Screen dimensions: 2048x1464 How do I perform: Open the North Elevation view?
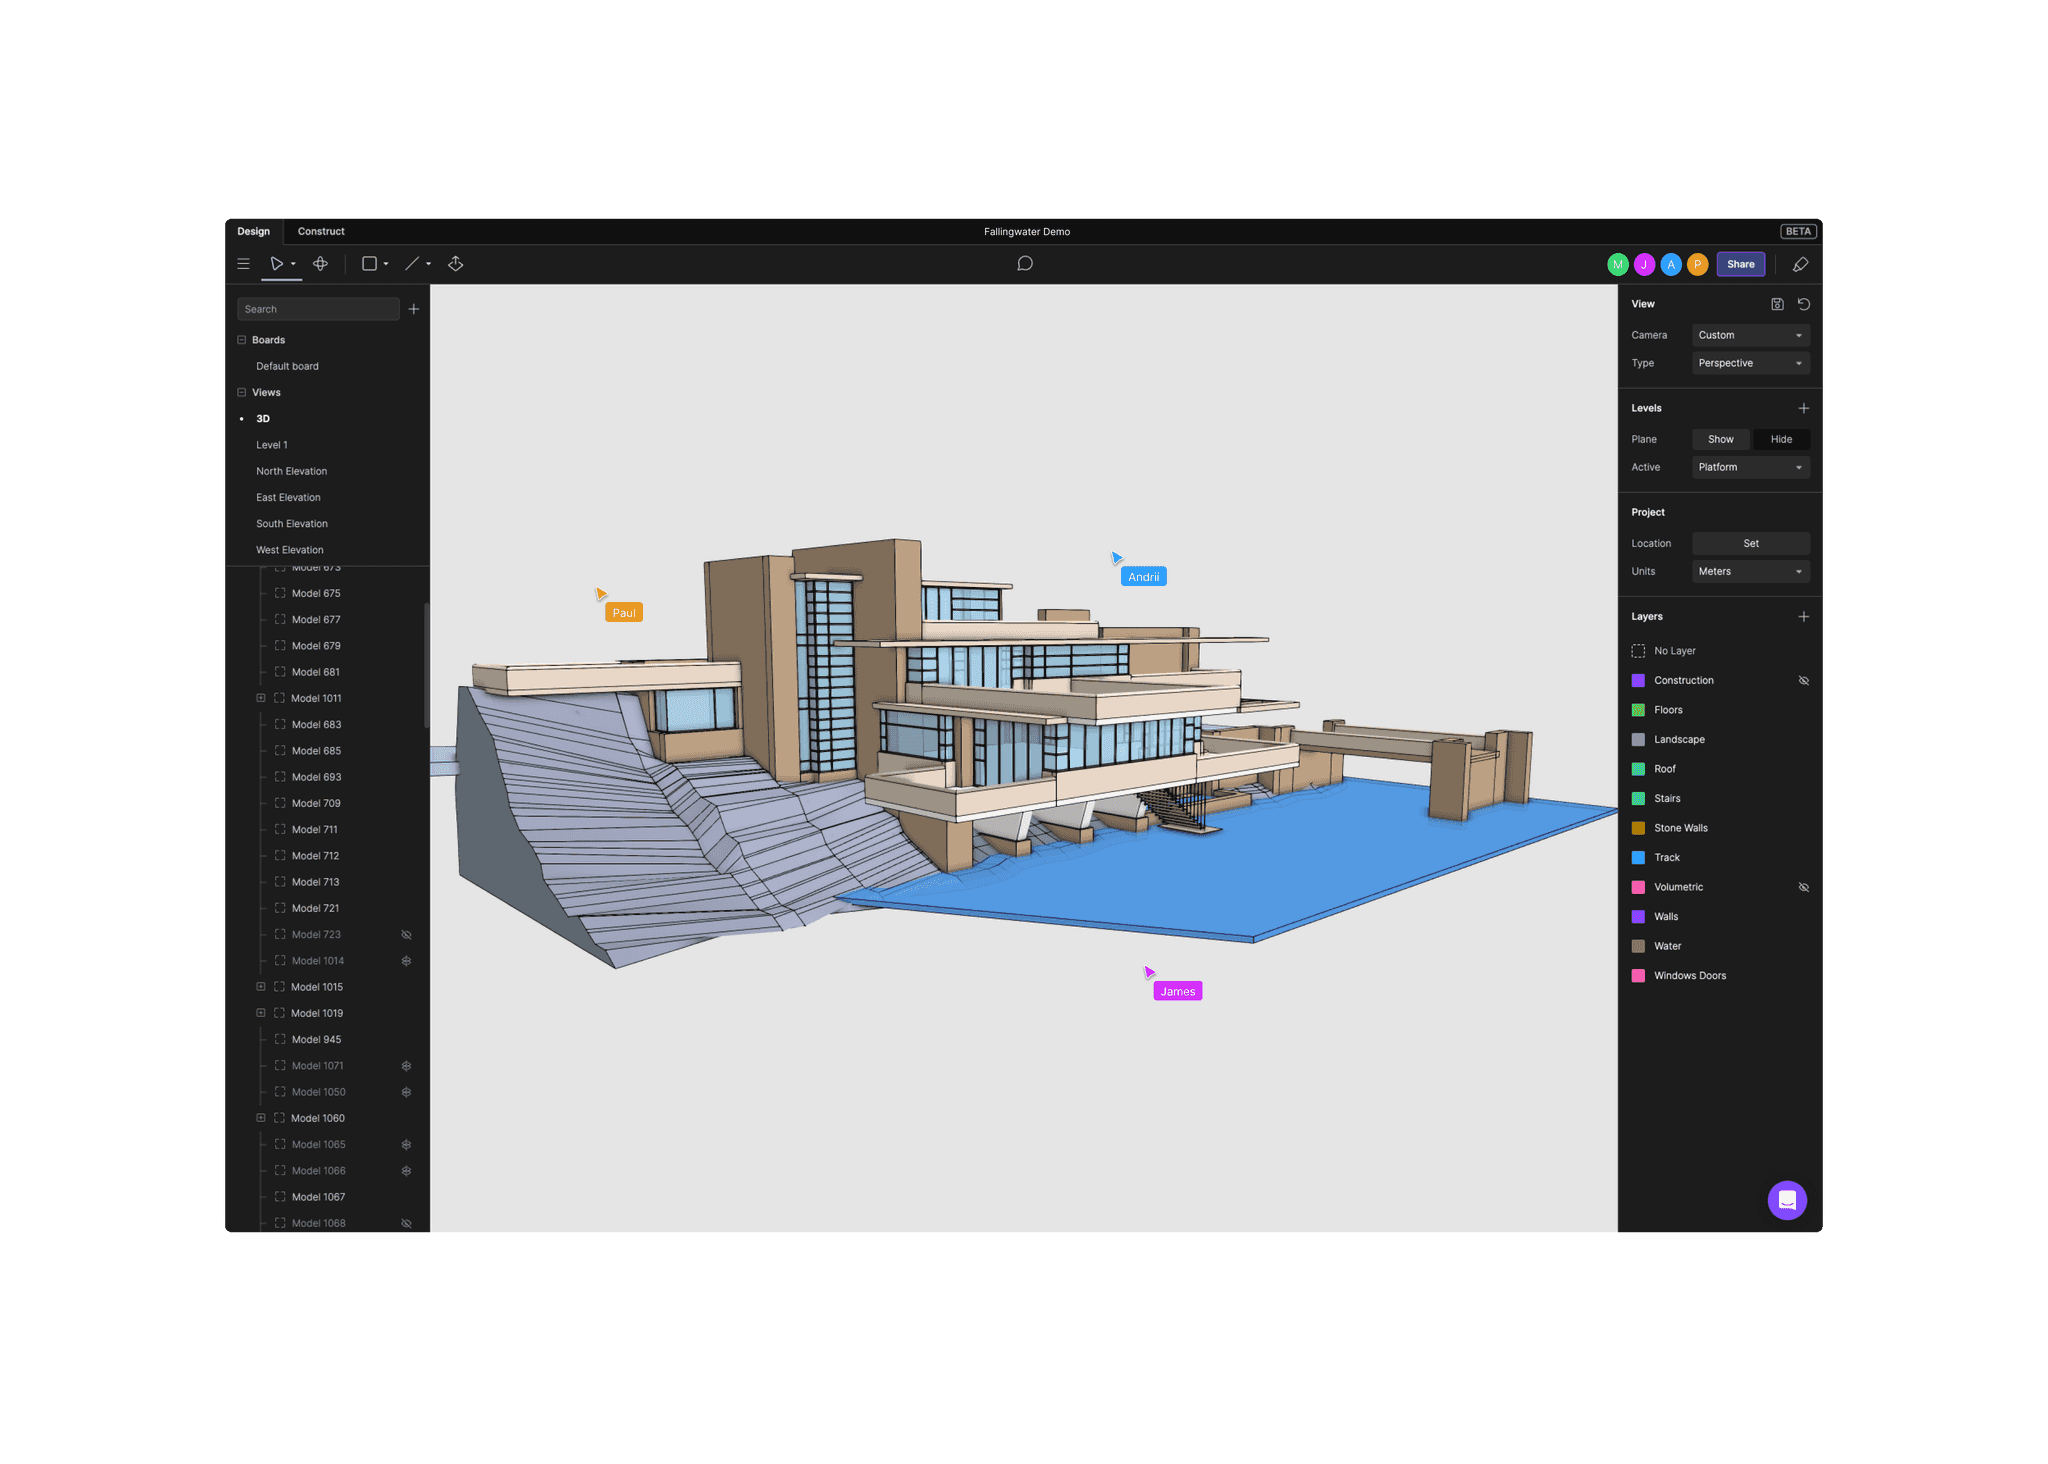click(x=291, y=472)
